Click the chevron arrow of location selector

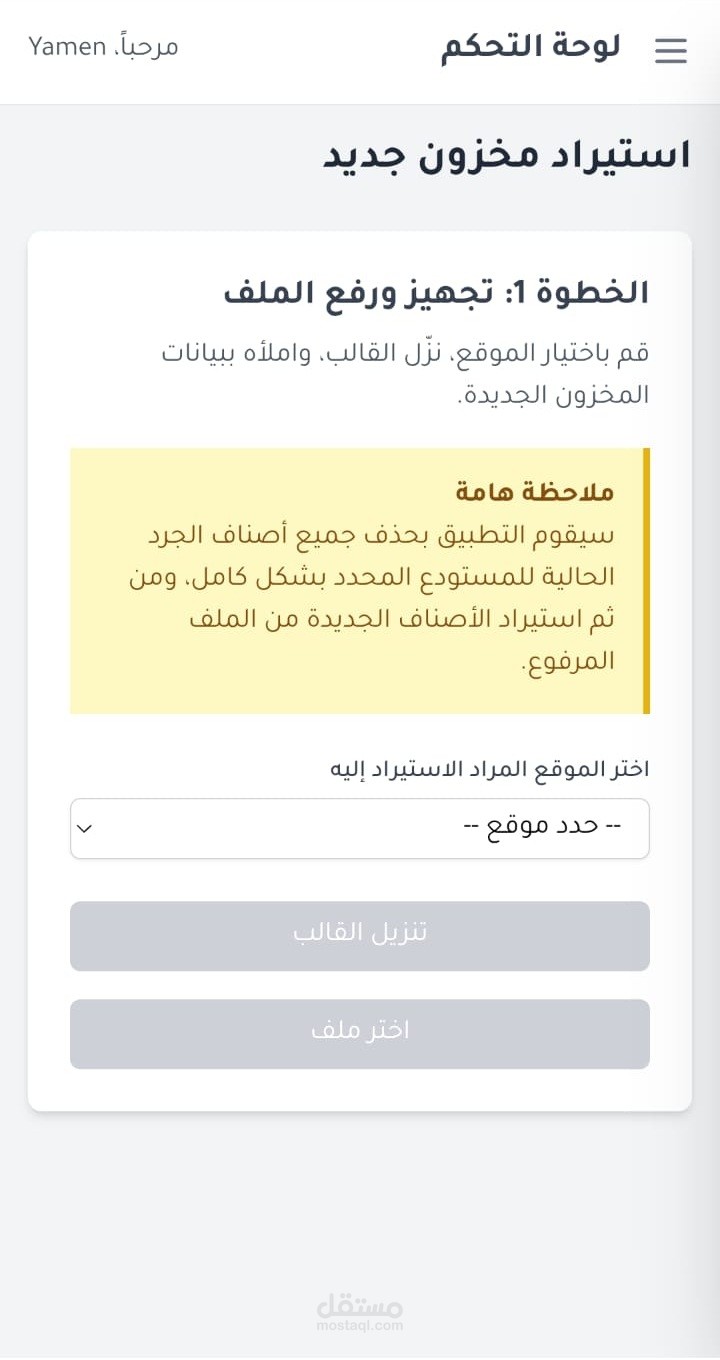[85, 828]
